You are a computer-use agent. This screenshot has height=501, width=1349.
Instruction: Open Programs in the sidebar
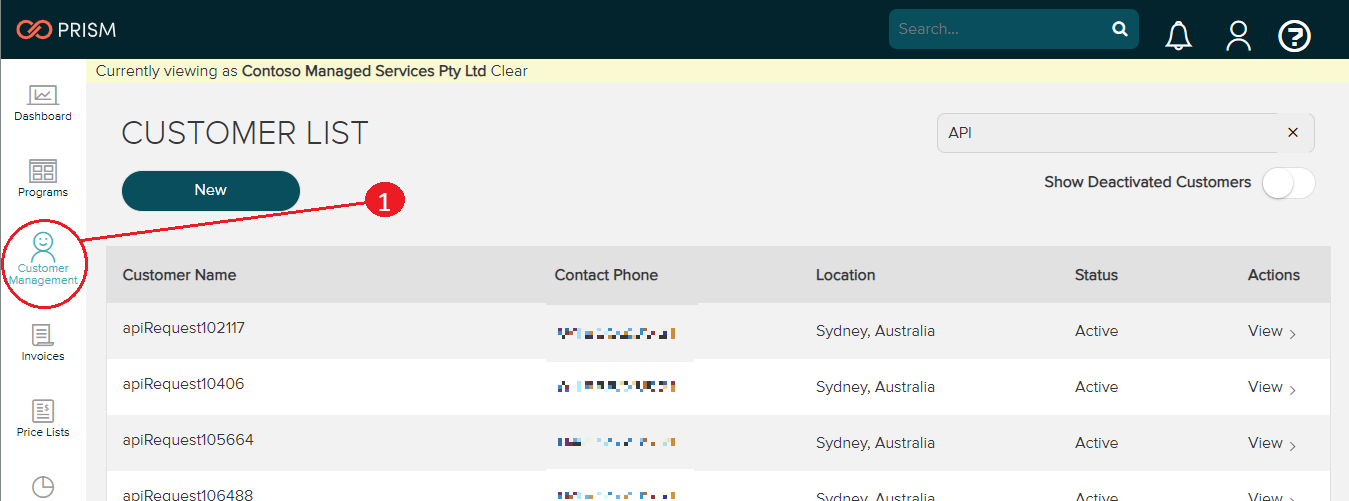43,179
